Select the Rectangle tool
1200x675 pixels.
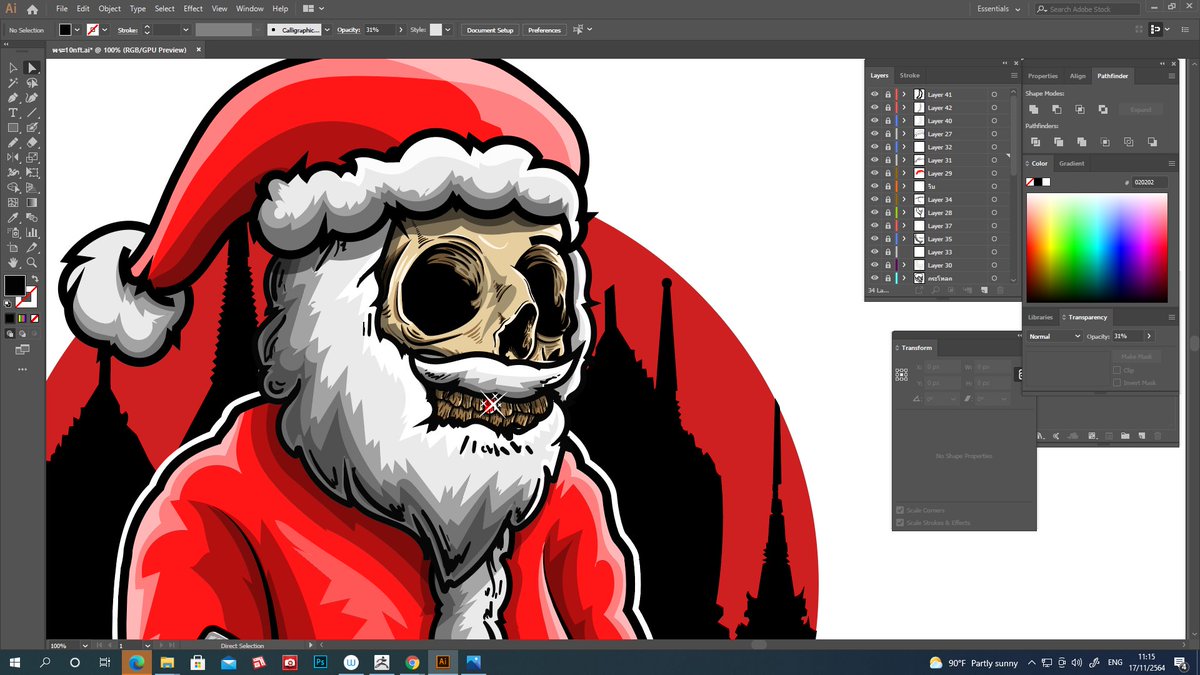pos(13,128)
